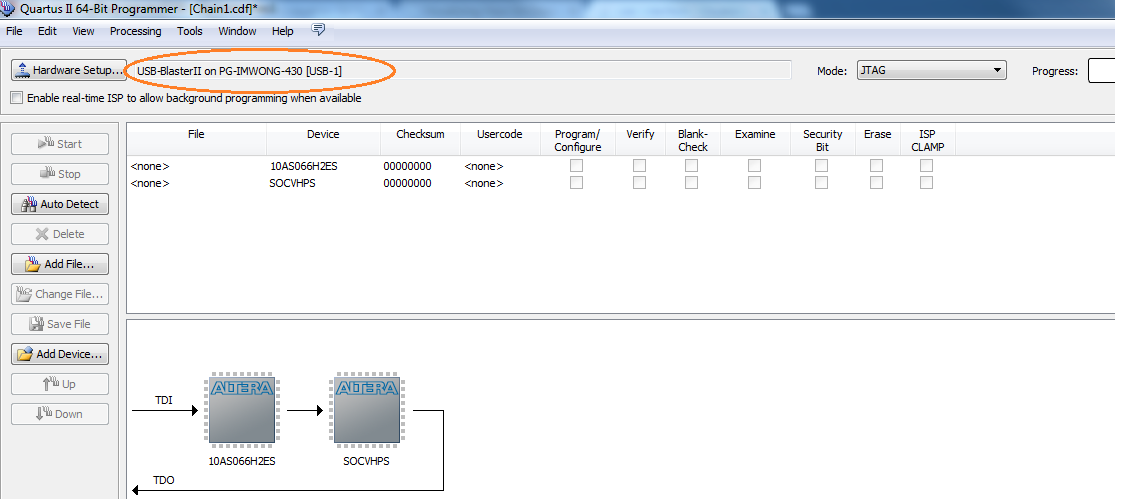Click the Progress bar field
This screenshot has height=499, width=1121.
coord(1102,71)
